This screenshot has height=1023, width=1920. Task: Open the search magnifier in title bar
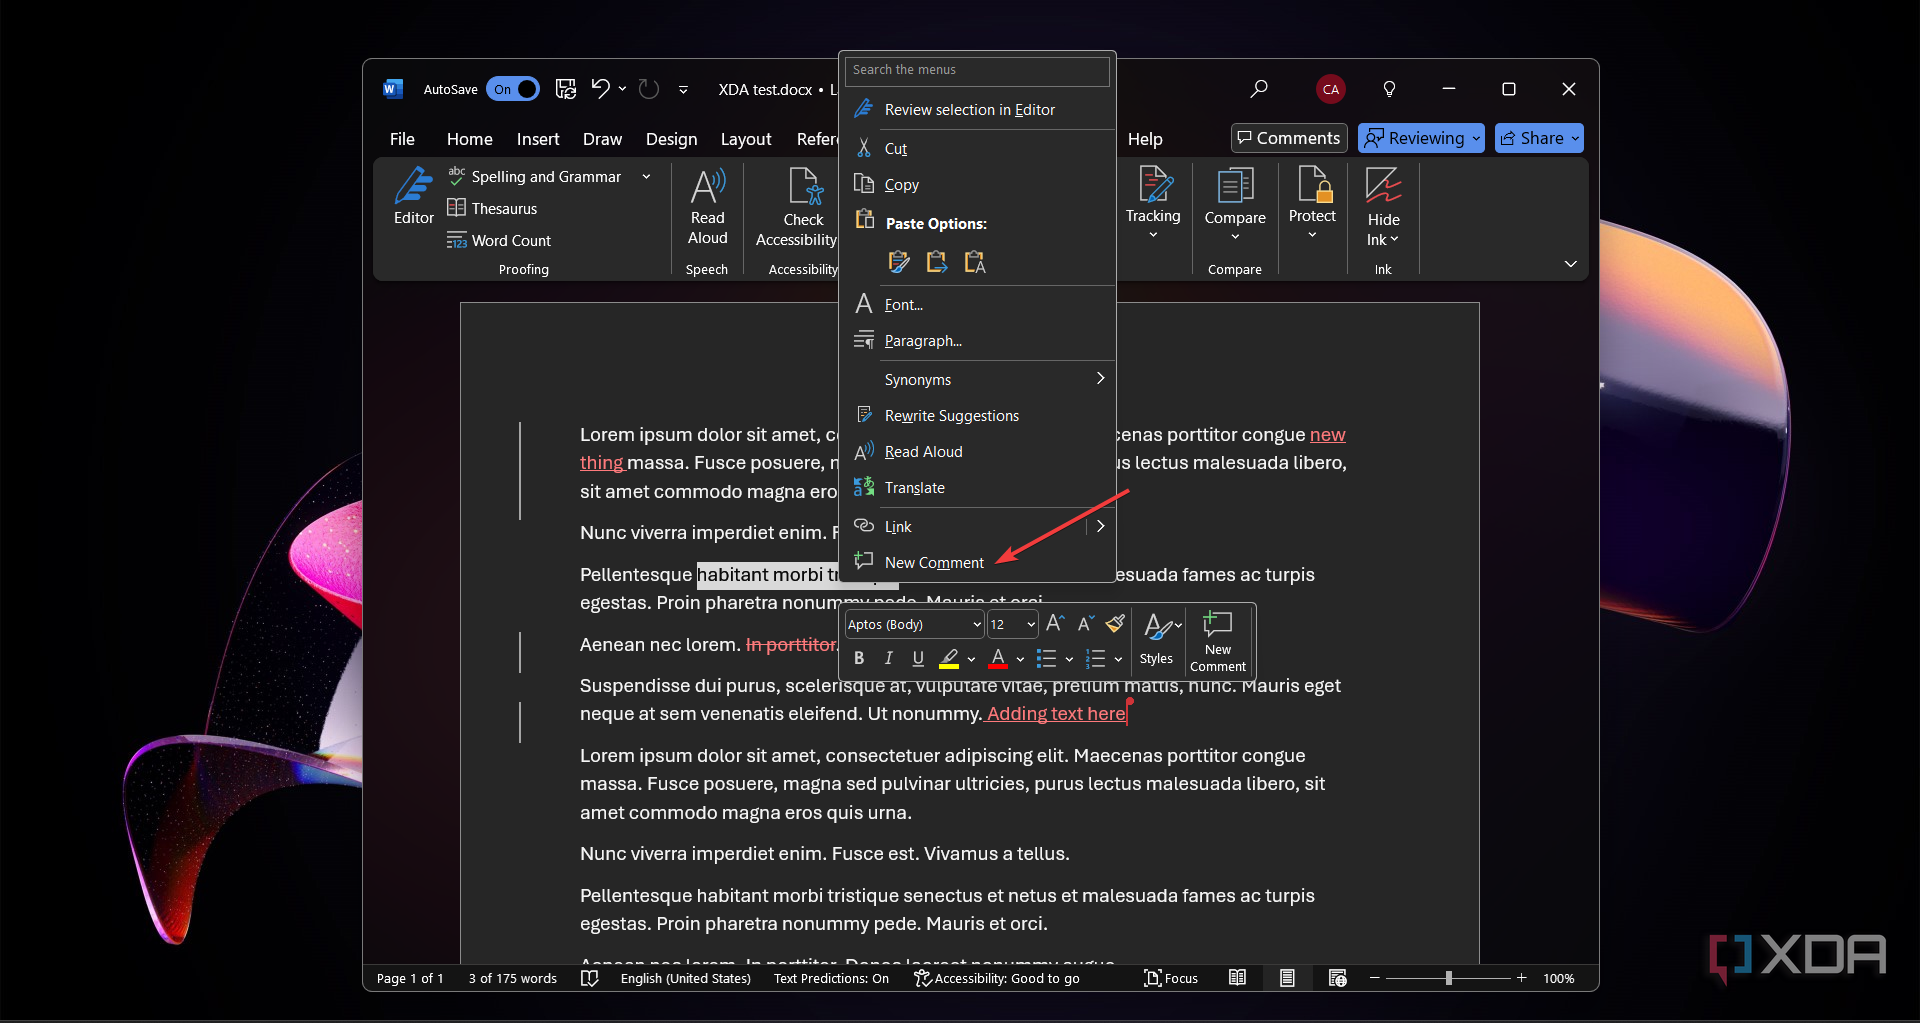[x=1259, y=89]
